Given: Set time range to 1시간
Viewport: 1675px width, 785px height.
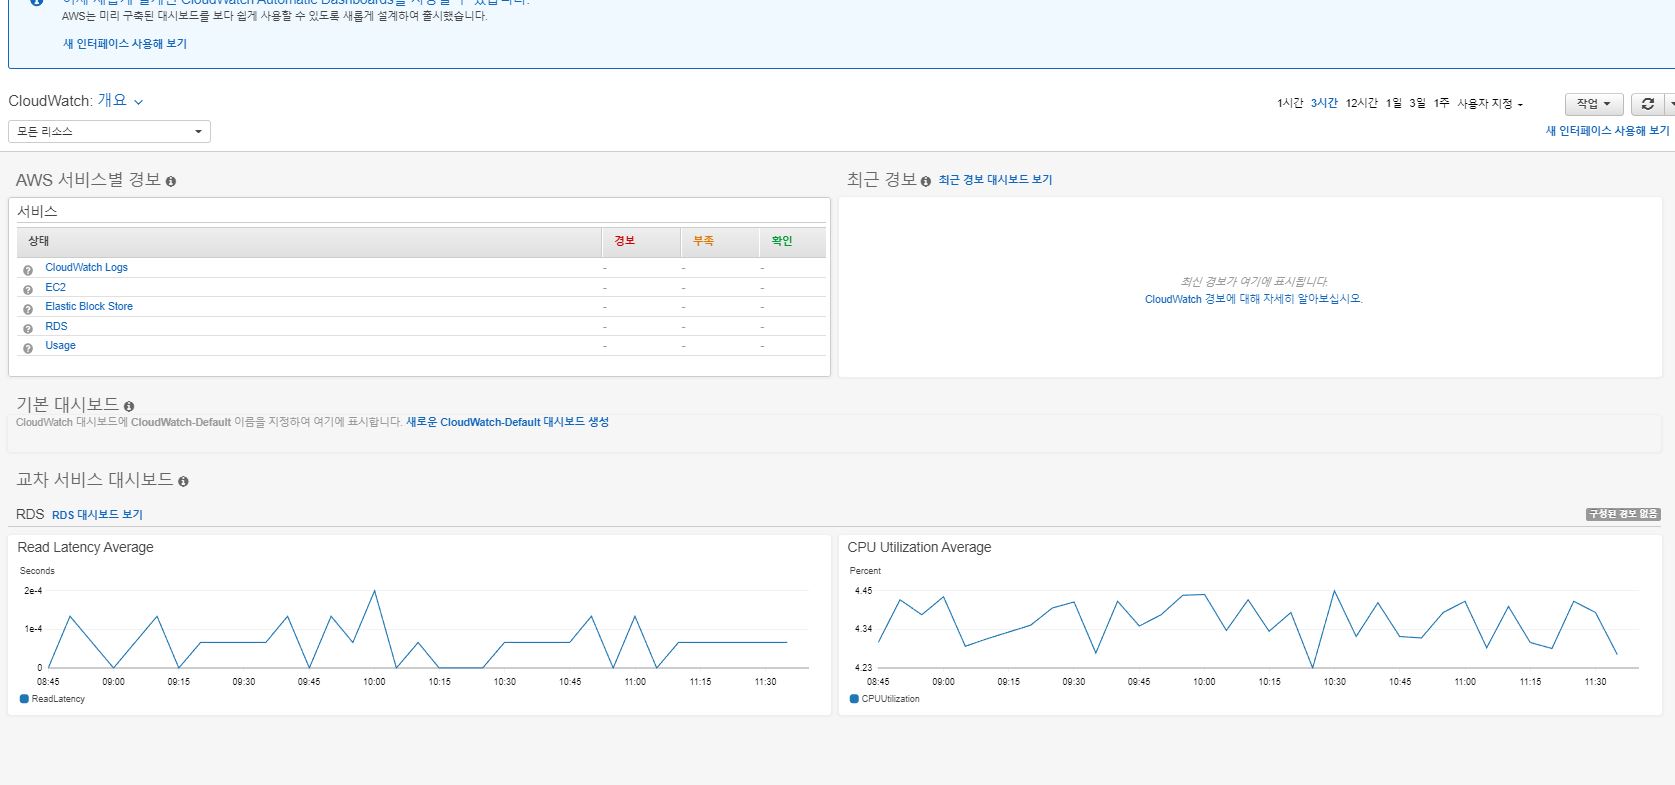Looking at the screenshot, I should (1290, 104).
